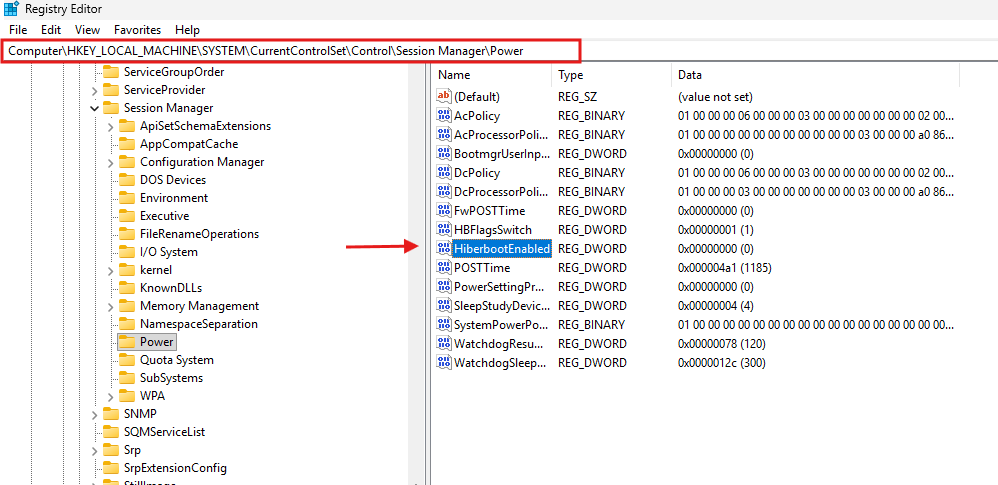This screenshot has height=485, width=998.
Task: Select the I/O System key
Action: pos(169,252)
